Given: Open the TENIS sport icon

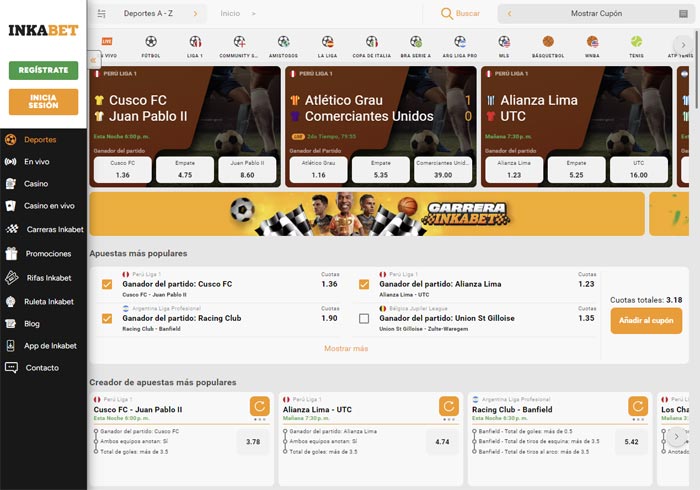Looking at the screenshot, I should (637, 42).
